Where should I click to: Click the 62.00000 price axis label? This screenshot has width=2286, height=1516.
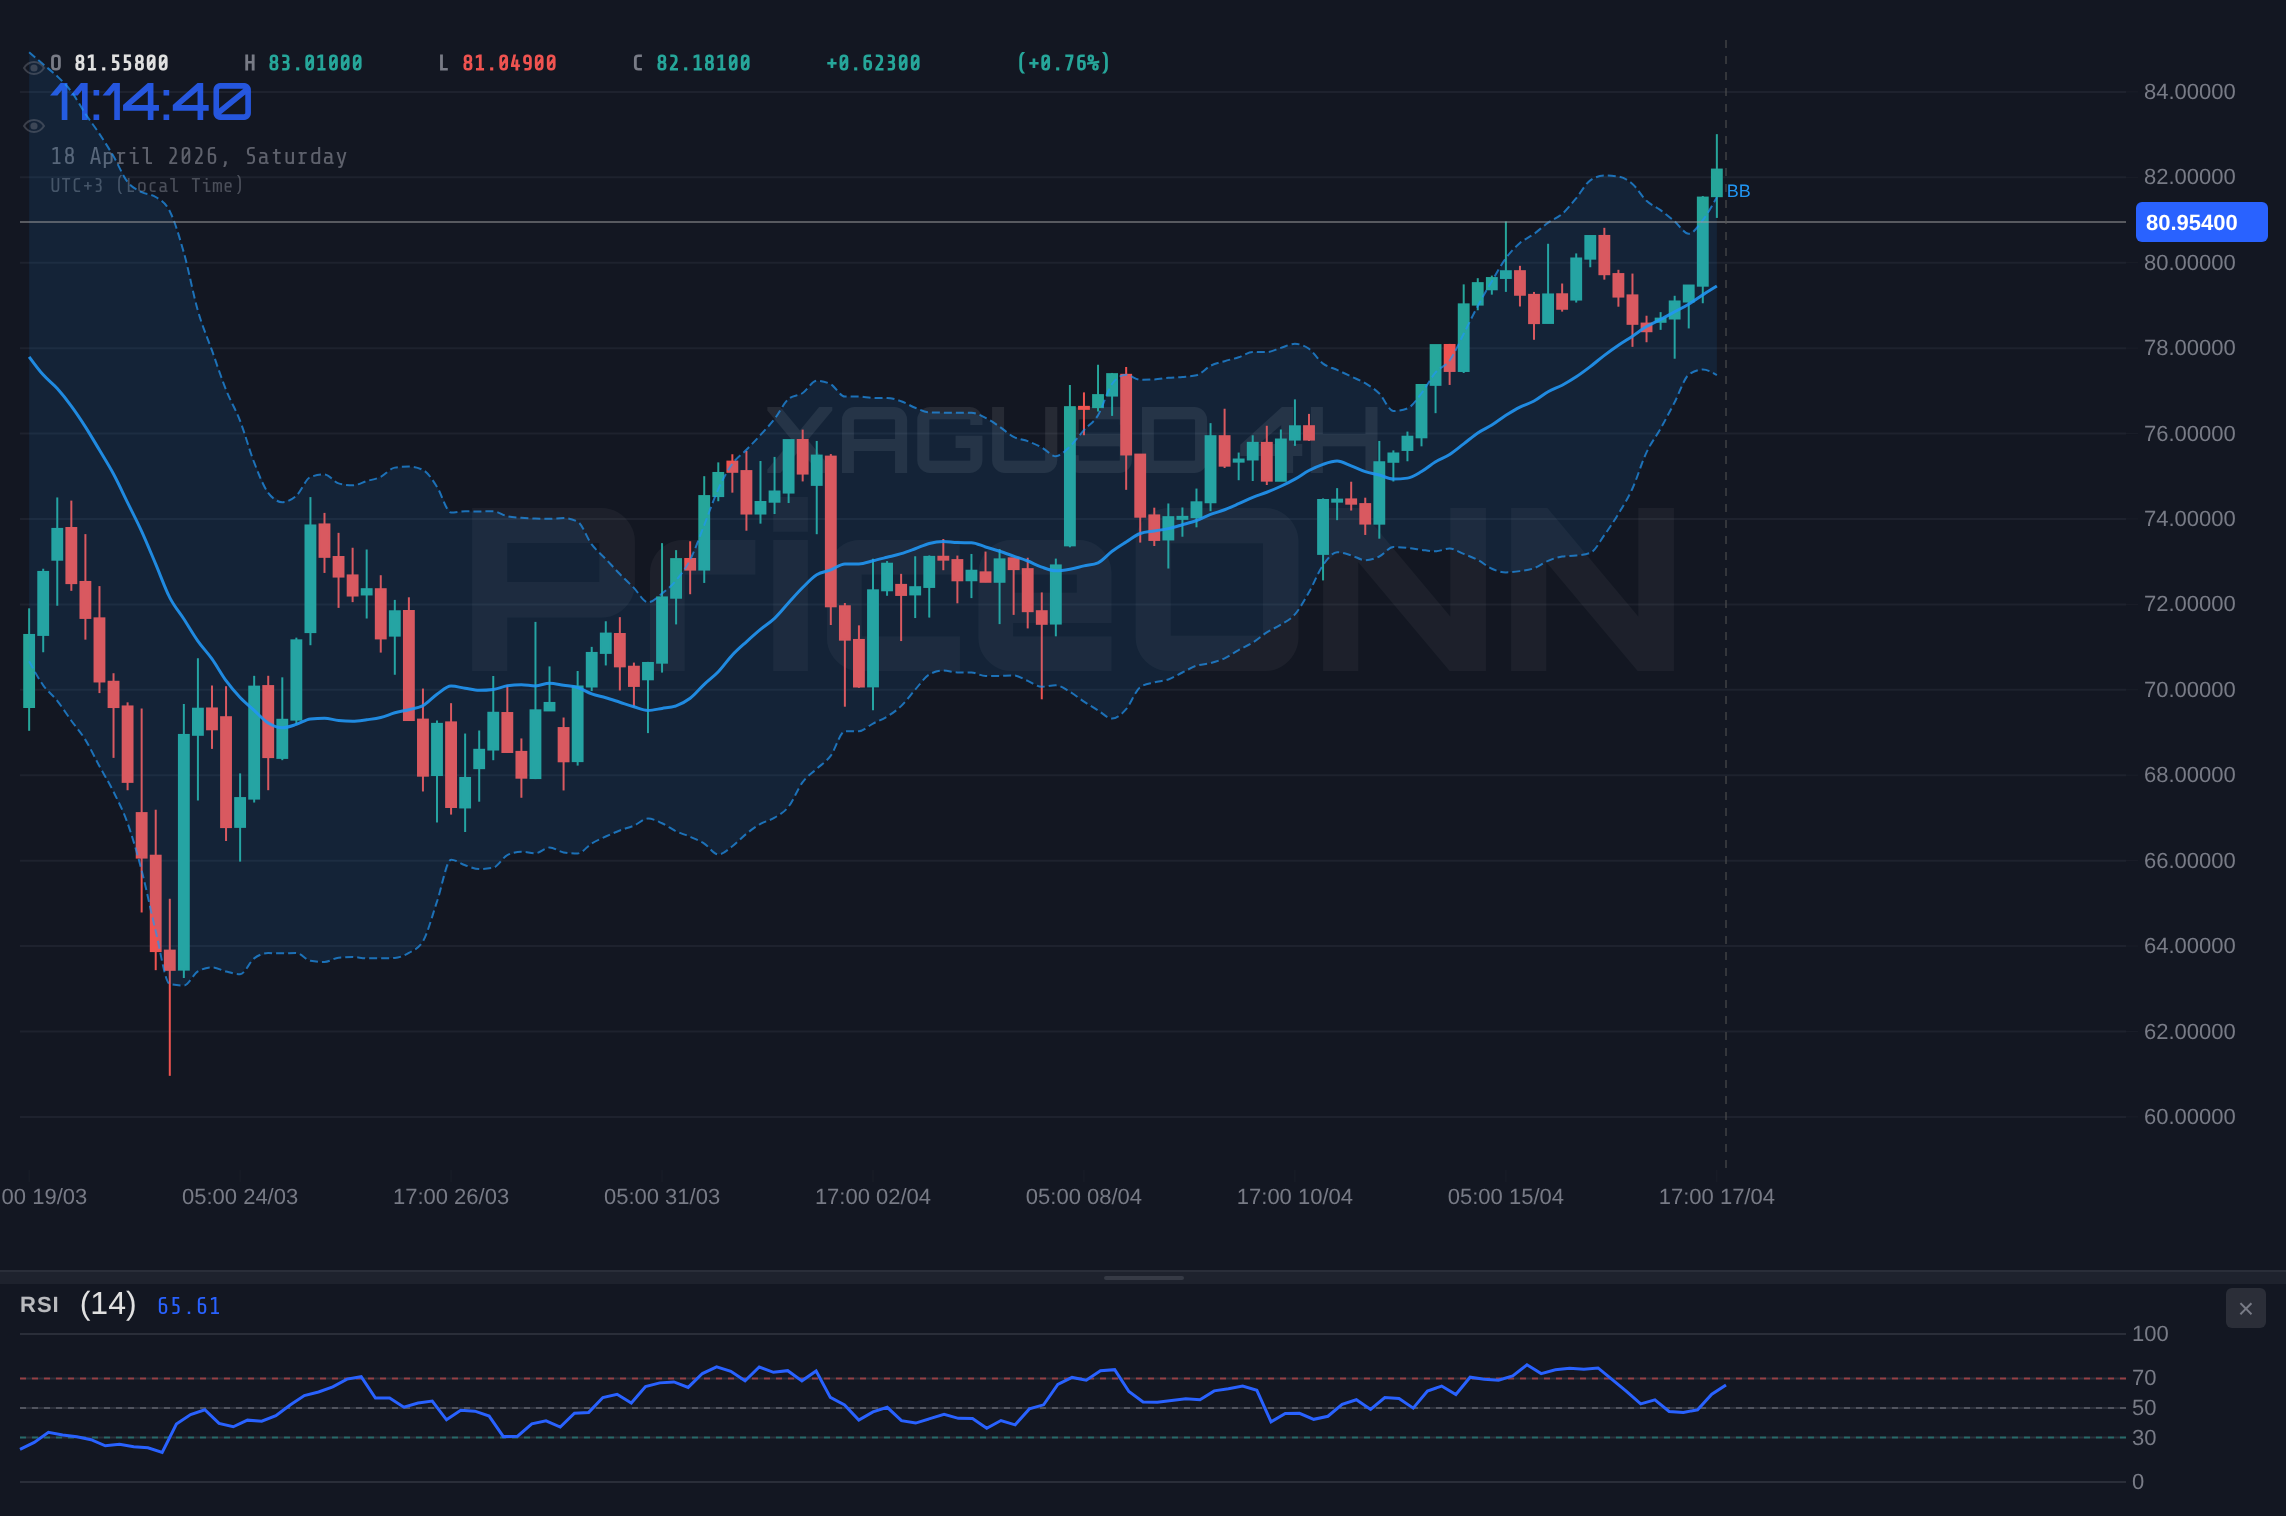click(x=2189, y=1032)
